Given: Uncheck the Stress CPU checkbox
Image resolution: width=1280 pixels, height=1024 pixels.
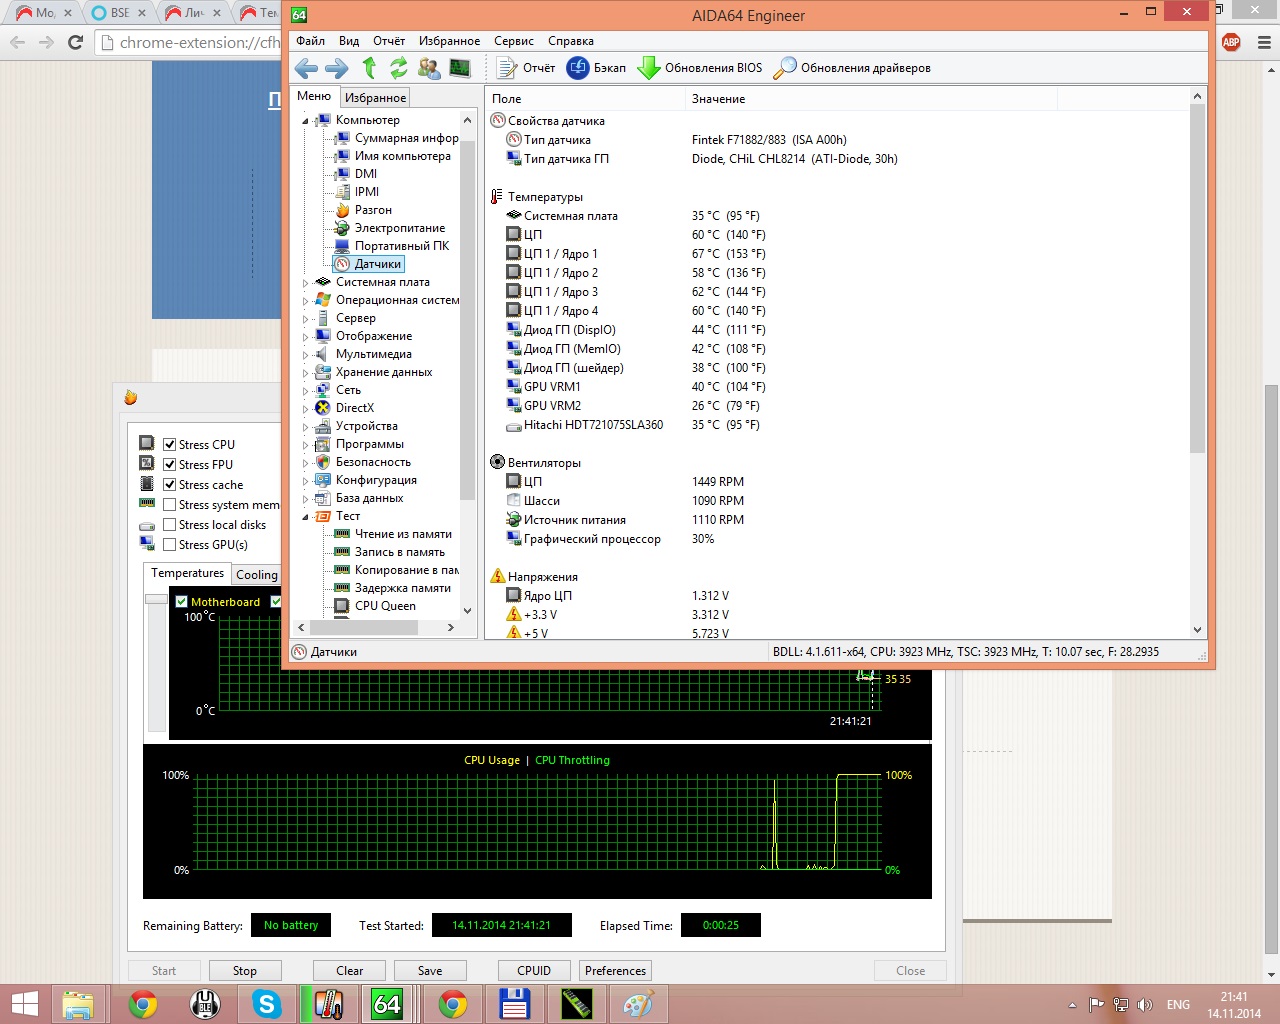Looking at the screenshot, I should pos(170,445).
